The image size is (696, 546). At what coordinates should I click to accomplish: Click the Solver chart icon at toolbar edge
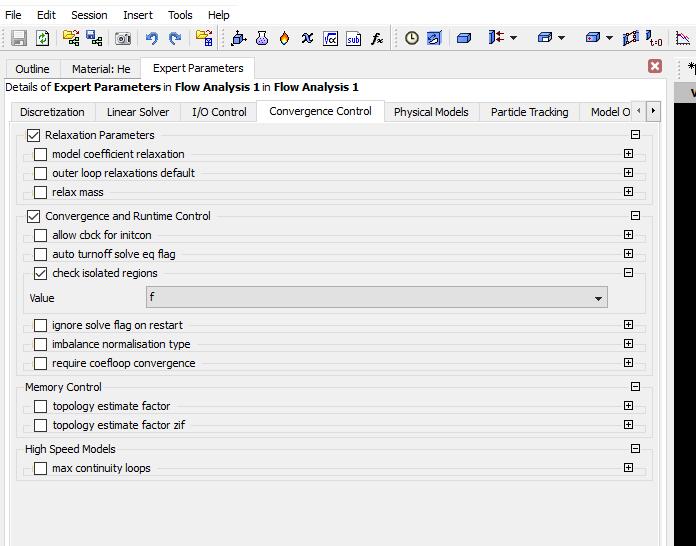[x=683, y=38]
